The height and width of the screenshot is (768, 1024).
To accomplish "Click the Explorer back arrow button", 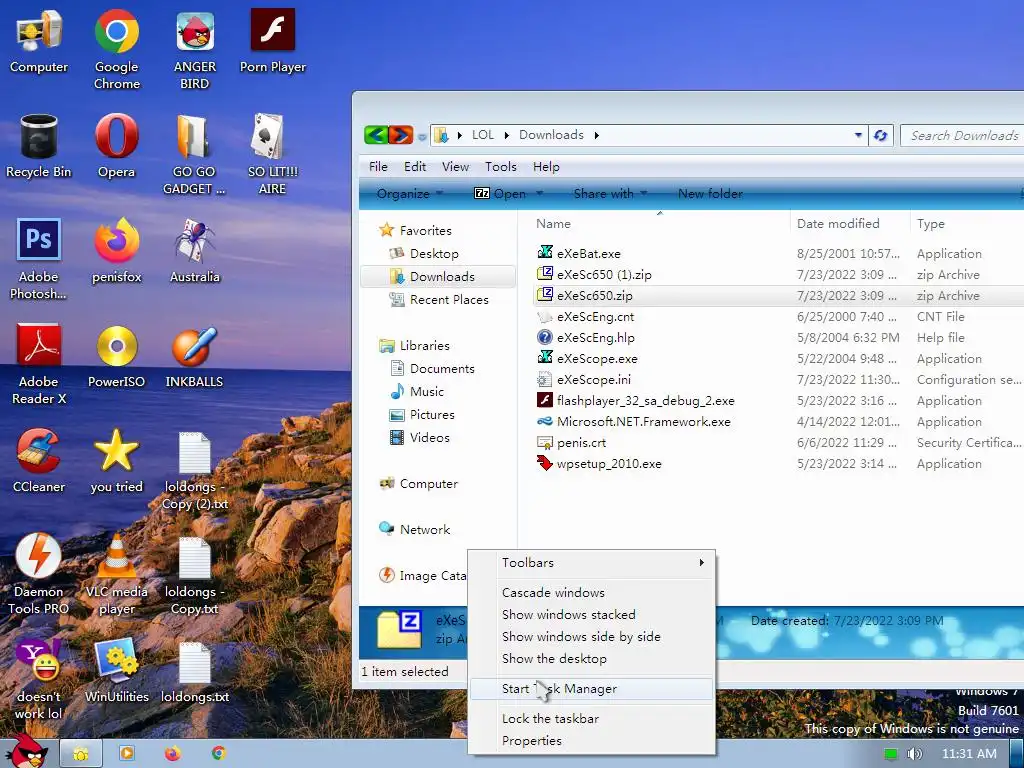I will point(376,135).
